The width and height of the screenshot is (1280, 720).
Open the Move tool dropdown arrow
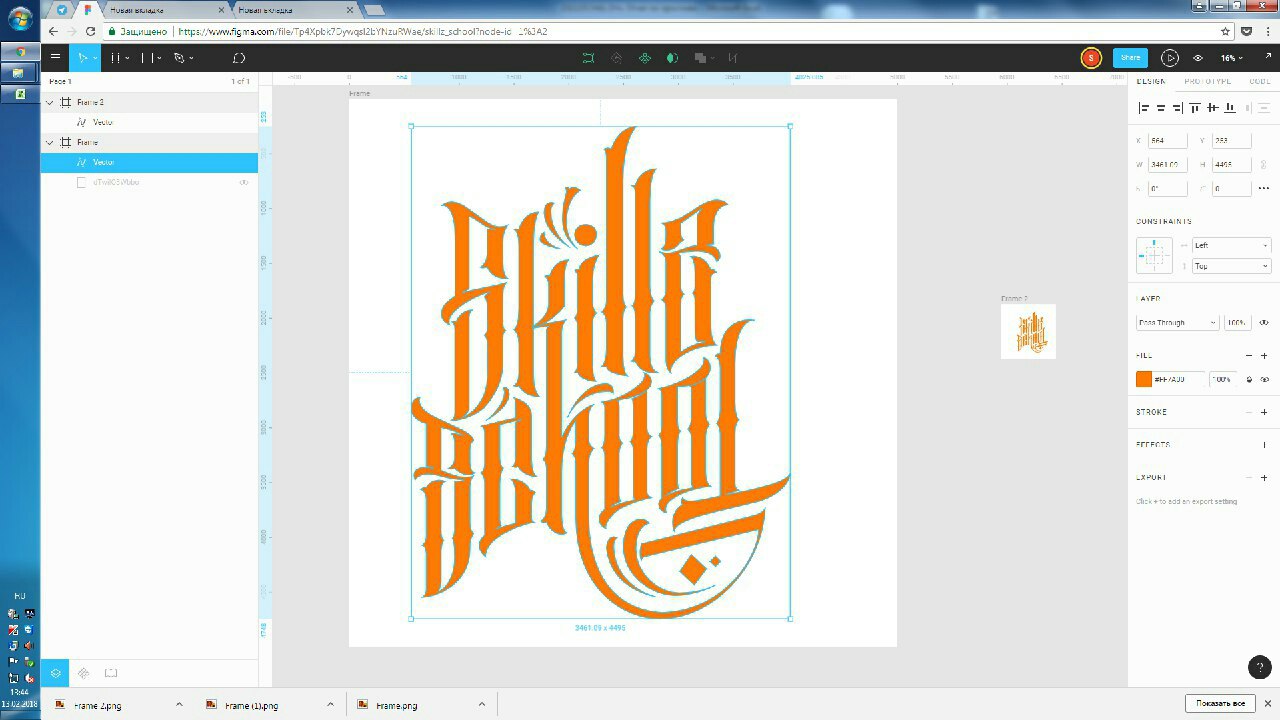pyautogui.click(x=96, y=58)
